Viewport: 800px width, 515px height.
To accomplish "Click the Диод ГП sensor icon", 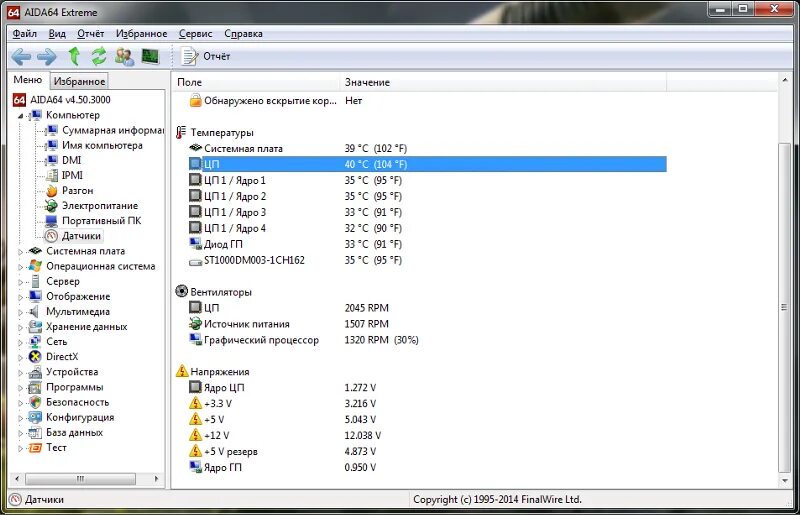I will tap(195, 244).
